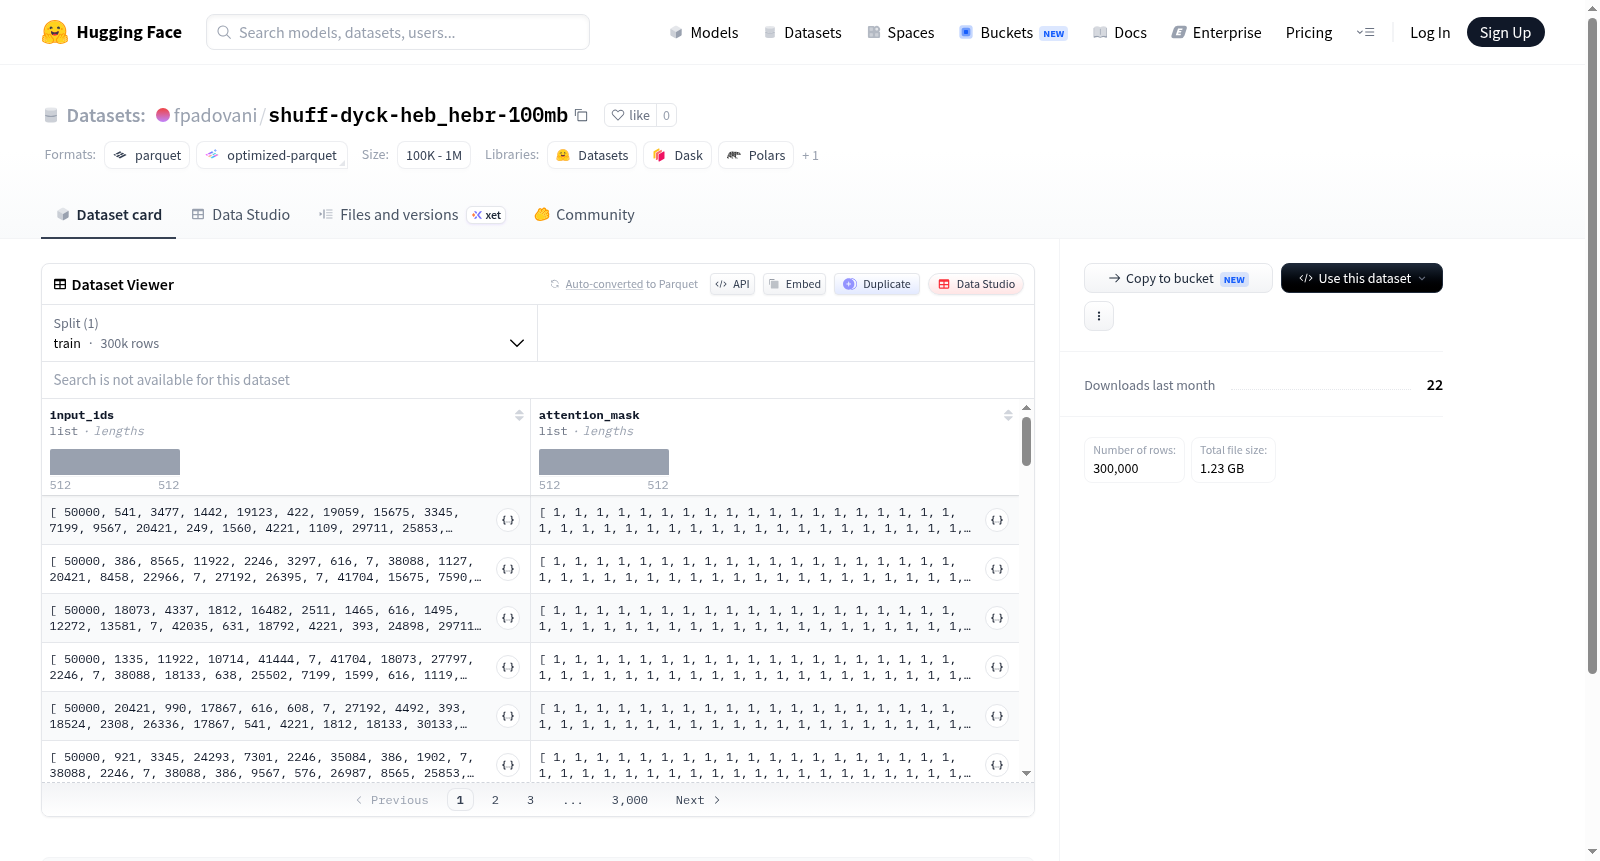Click the Log In link
The height and width of the screenshot is (861, 1600).
coord(1430,32)
